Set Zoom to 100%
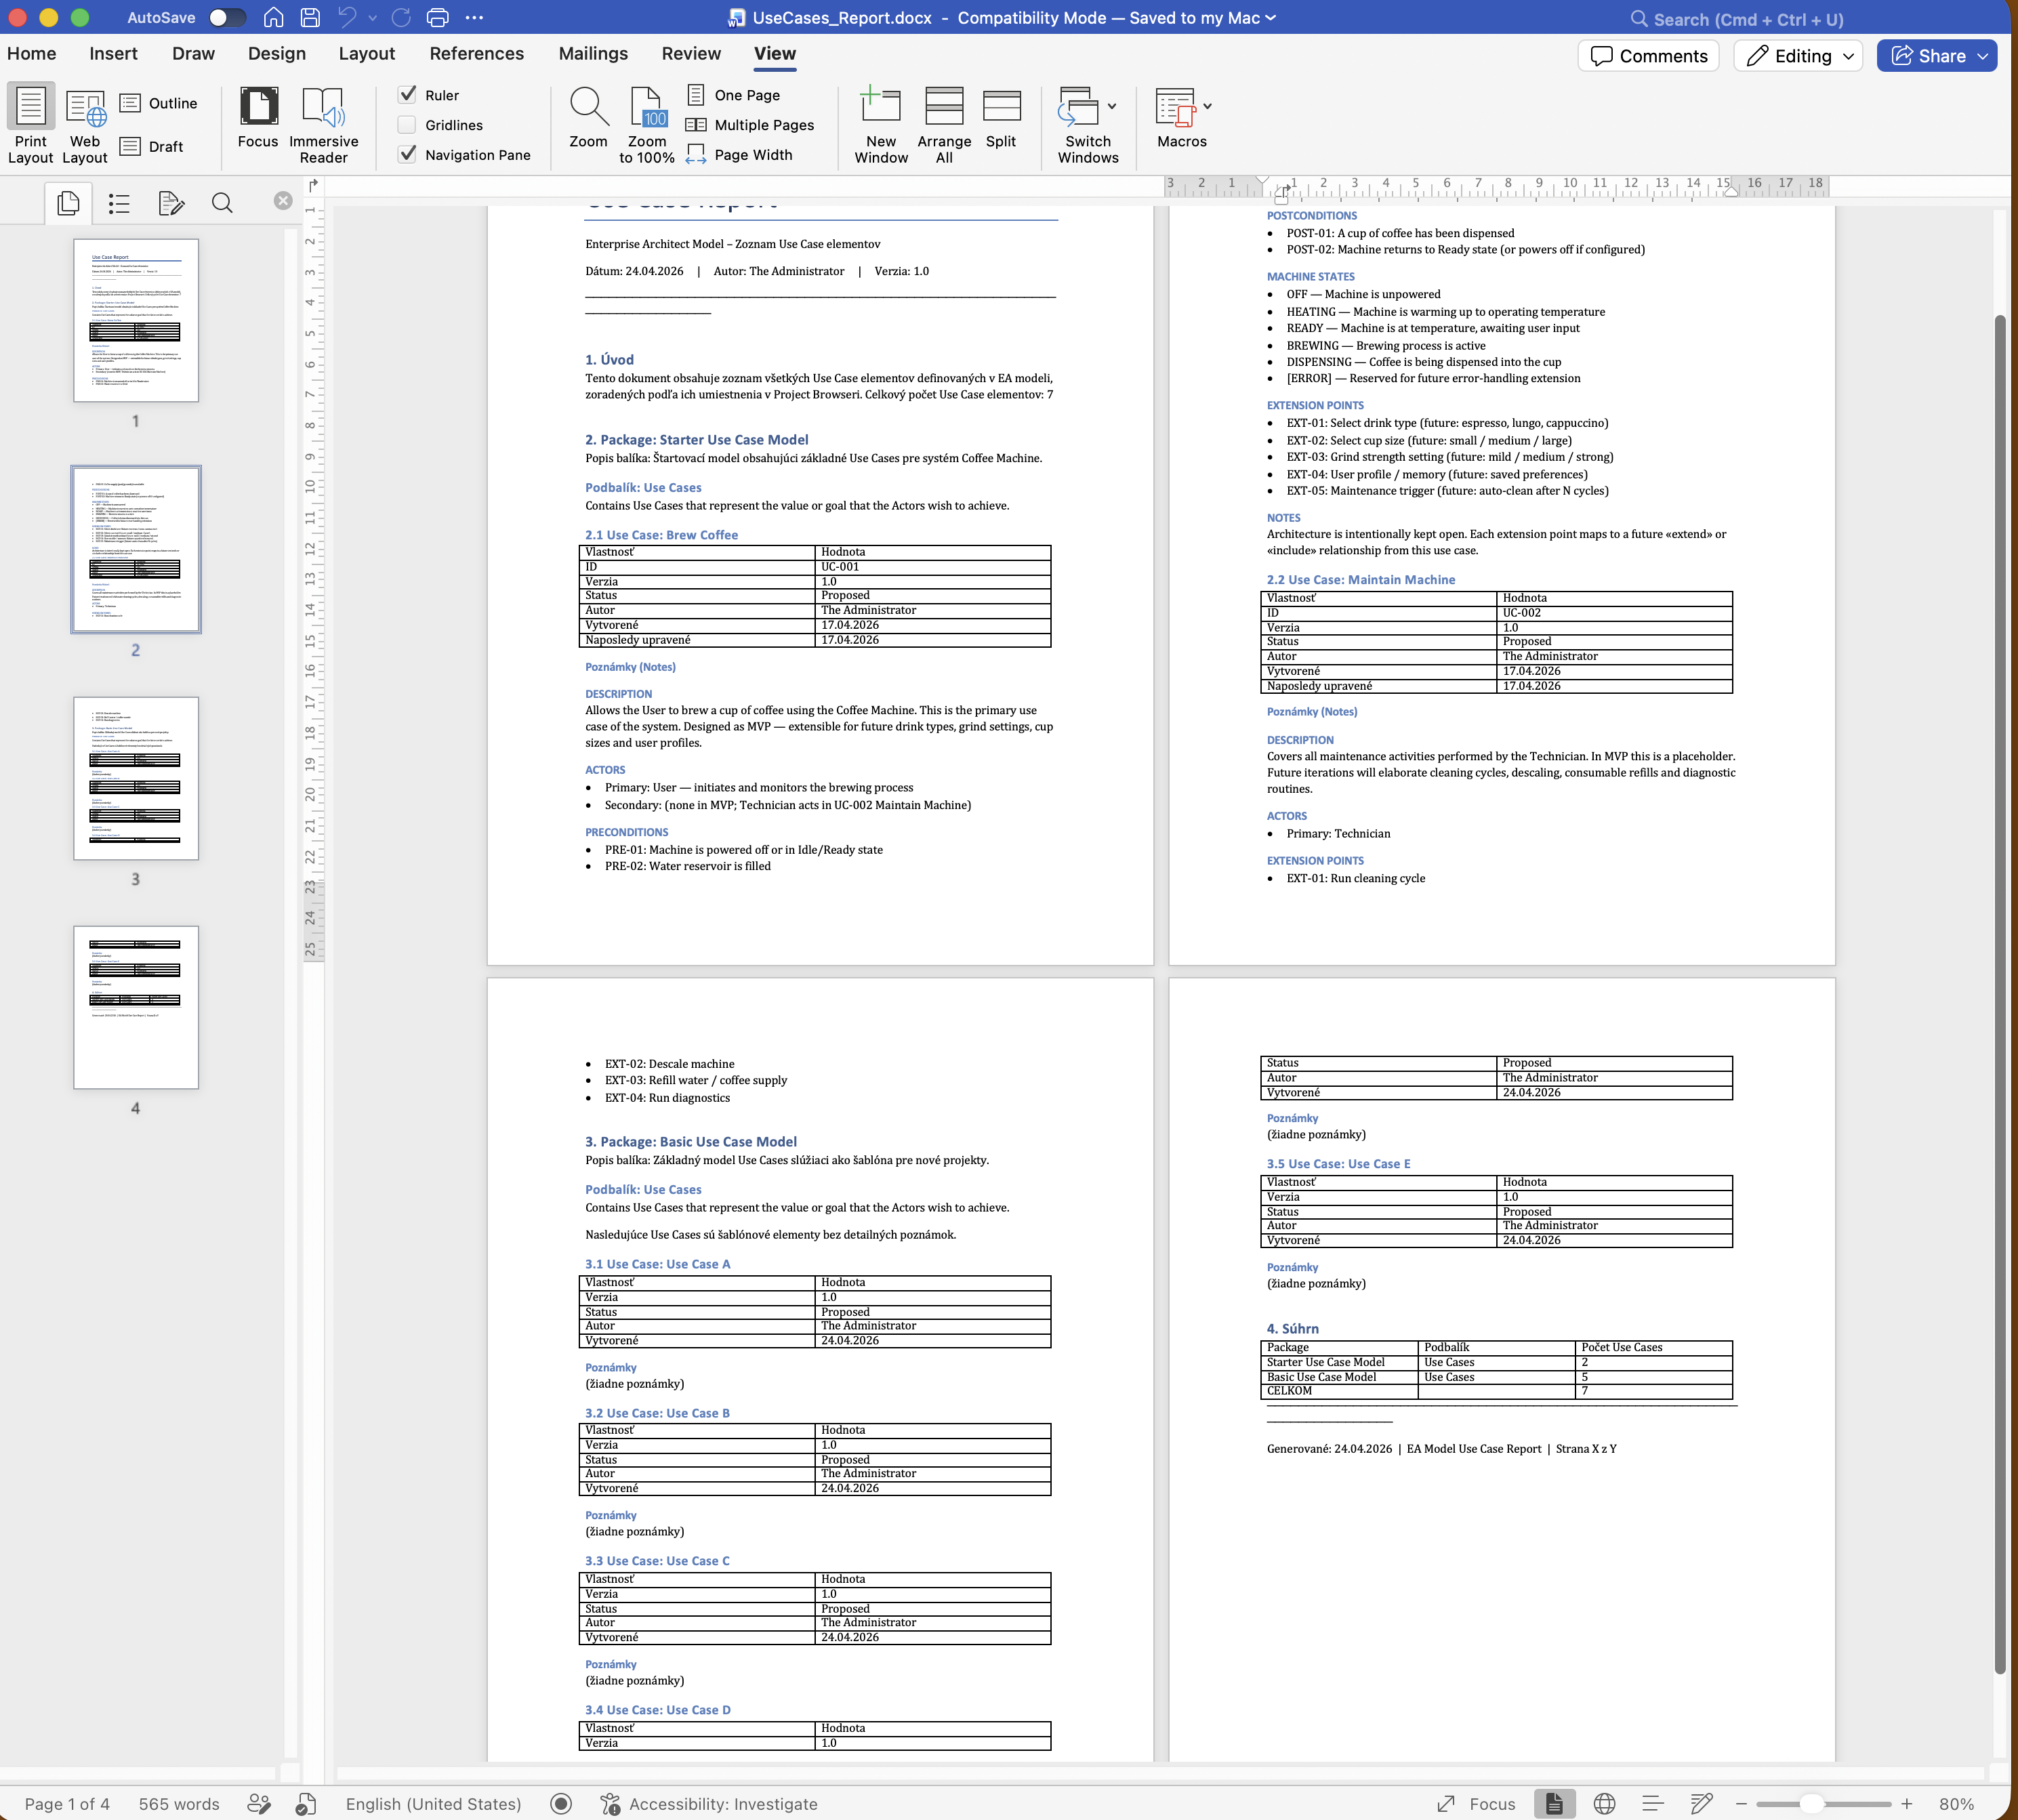Image resolution: width=2018 pixels, height=1820 pixels. pos(647,125)
